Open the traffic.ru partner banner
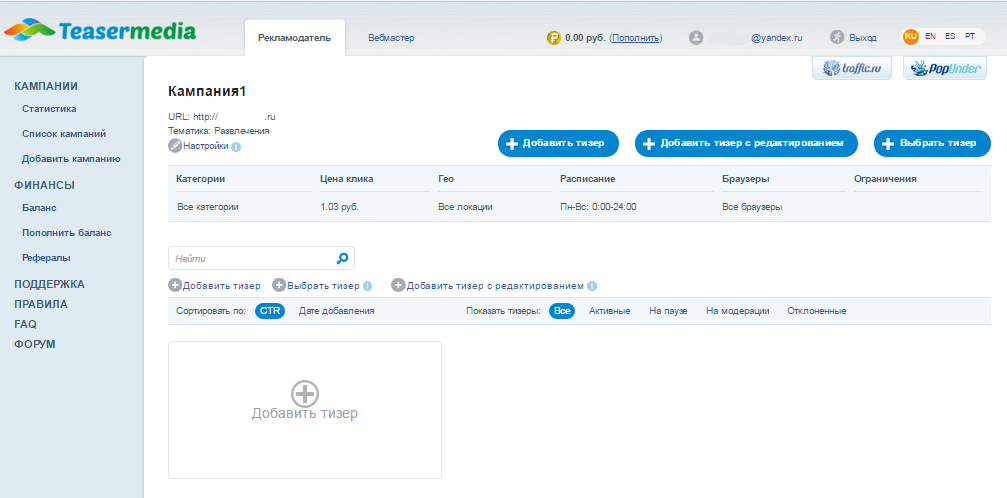The width and height of the screenshot is (1007, 498). [851, 68]
